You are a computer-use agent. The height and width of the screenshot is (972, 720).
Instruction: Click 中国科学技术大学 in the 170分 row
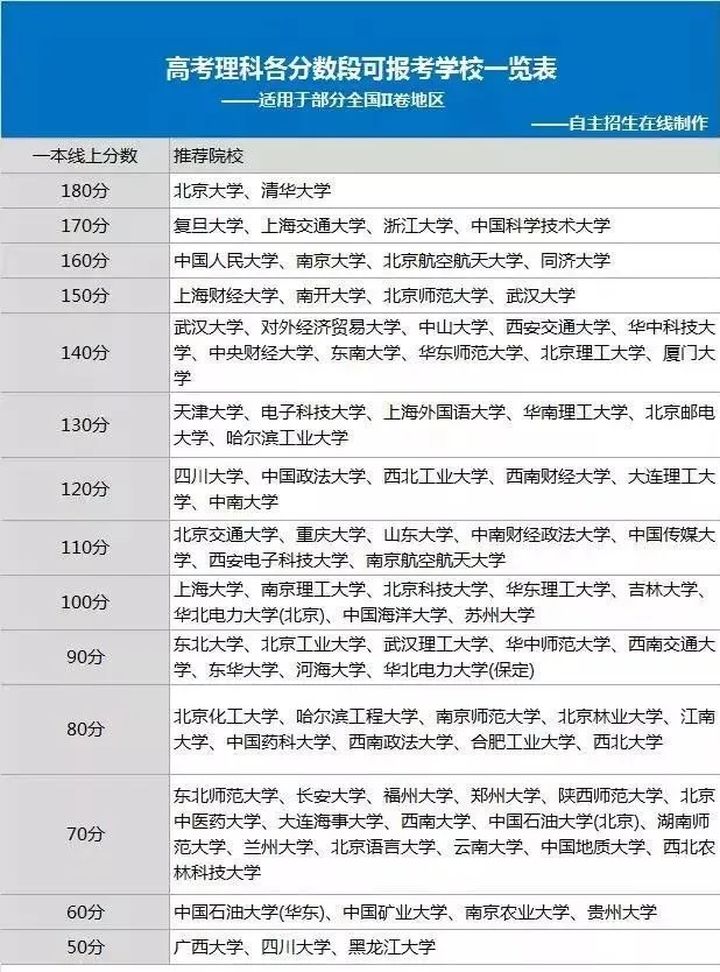pyautogui.click(x=541, y=225)
